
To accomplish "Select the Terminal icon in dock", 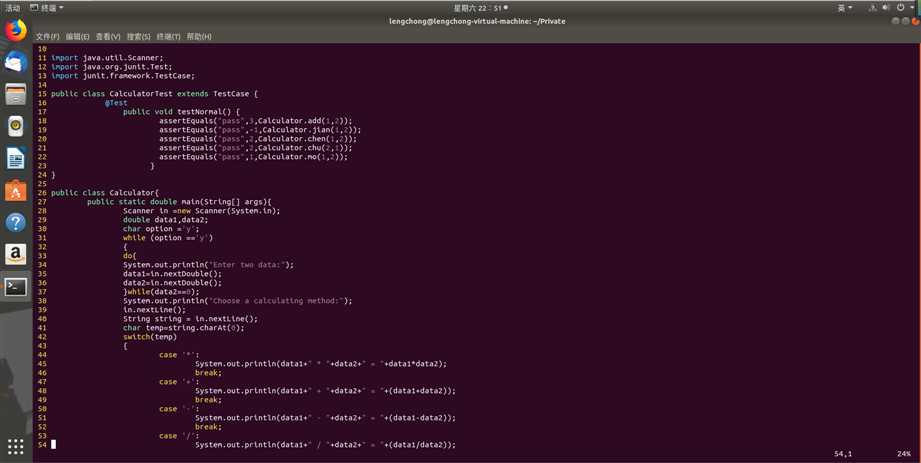I will pos(16,287).
